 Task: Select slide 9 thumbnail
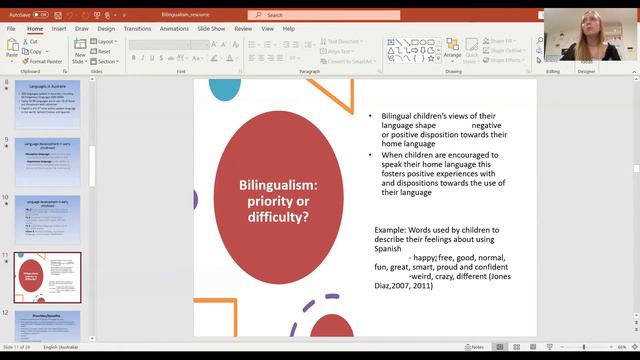click(x=48, y=162)
